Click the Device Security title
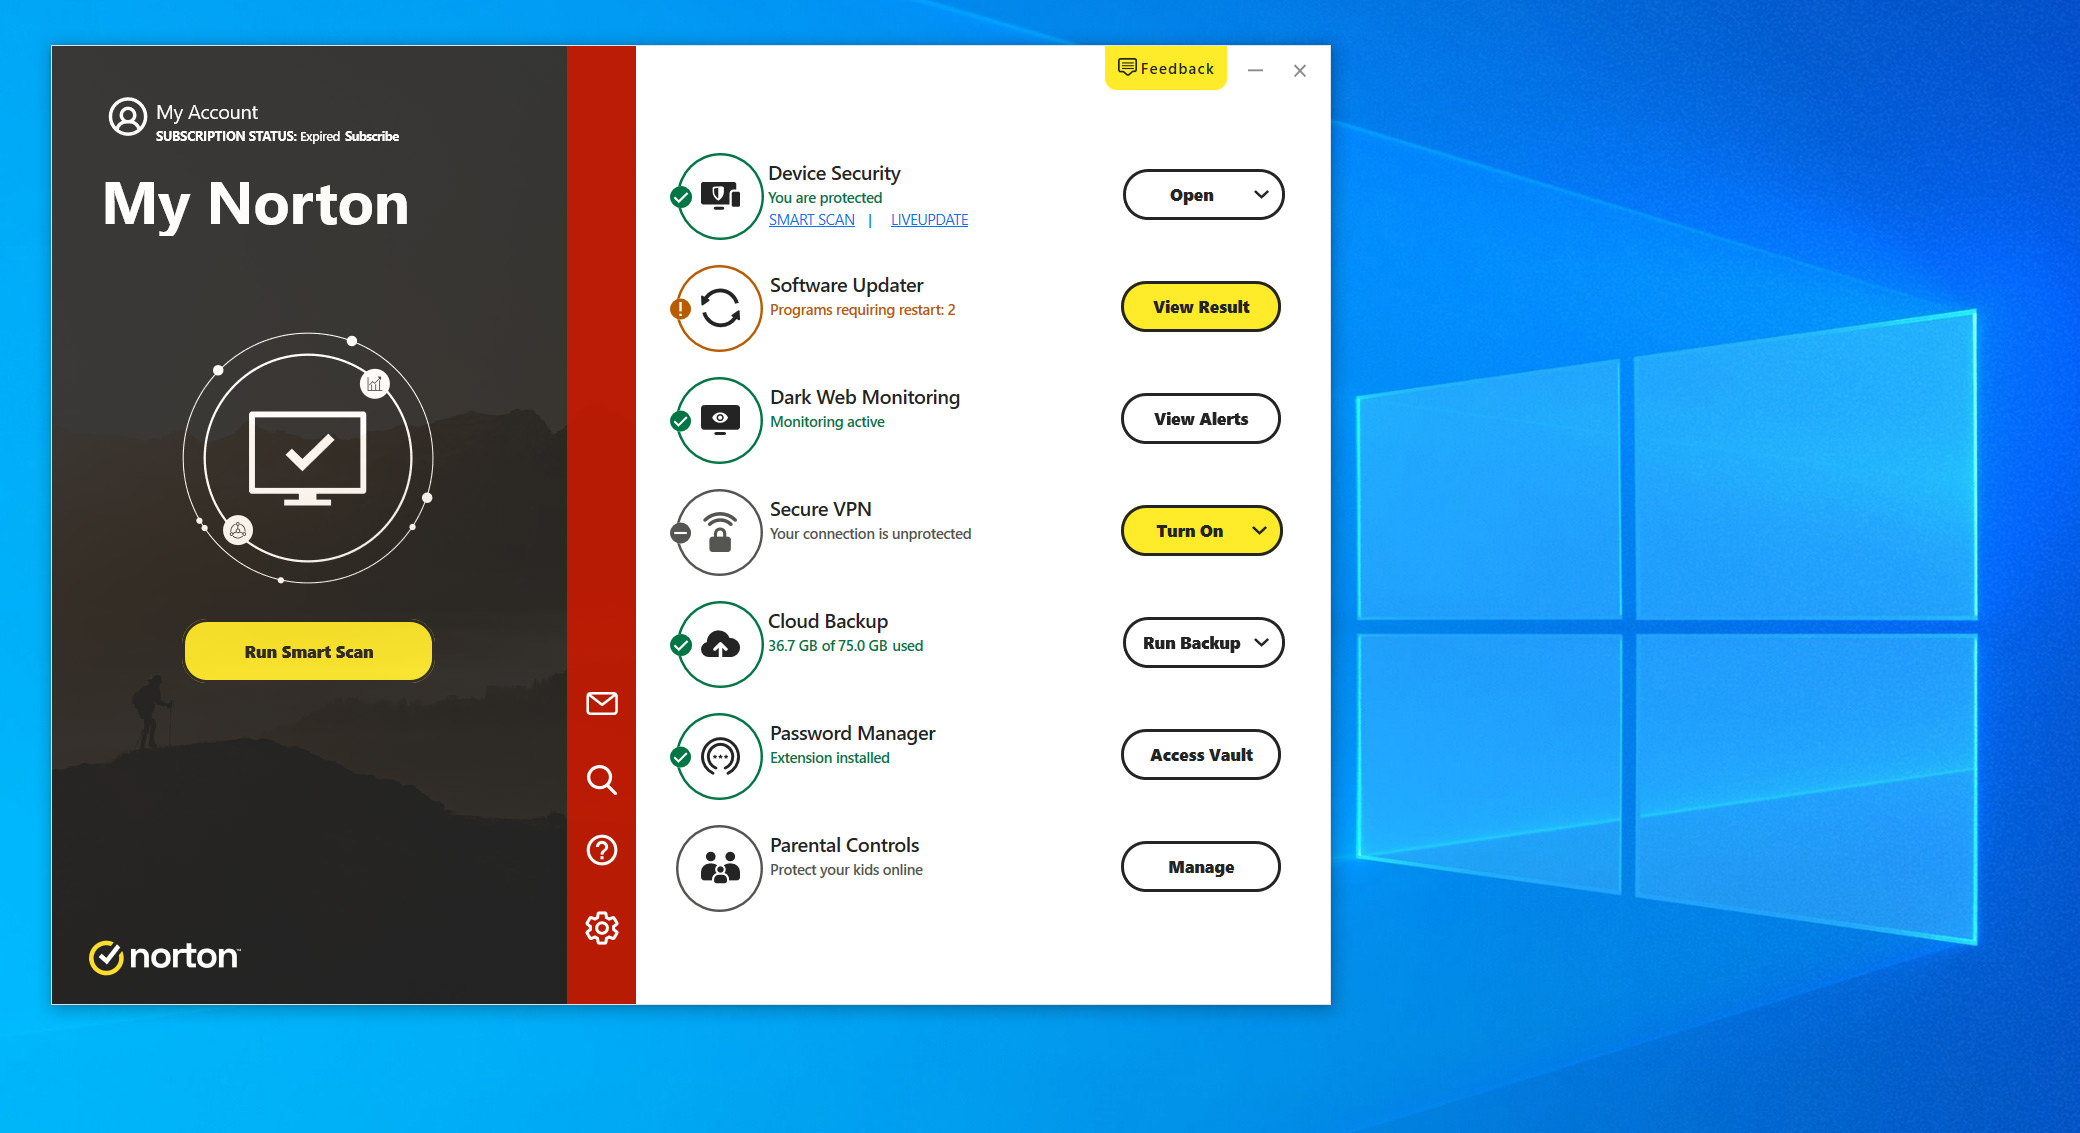 pos(834,173)
